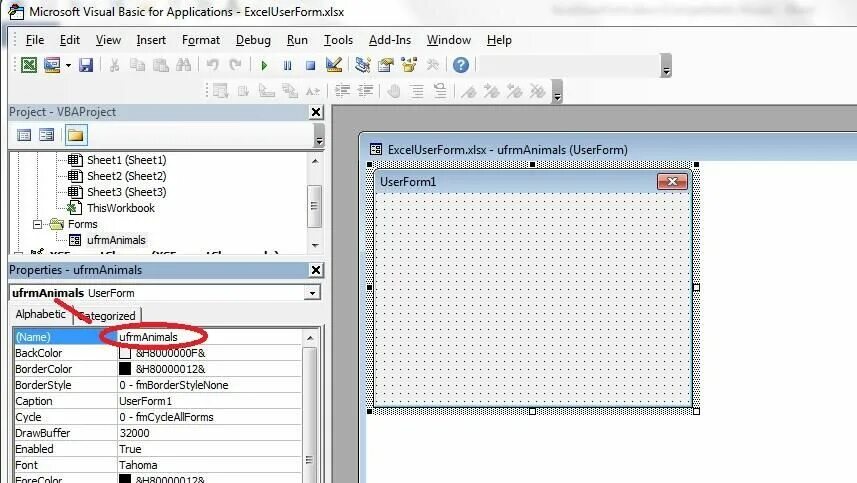The image size is (857, 483).
Task: Click the Cut scissors icon
Action: (114, 65)
